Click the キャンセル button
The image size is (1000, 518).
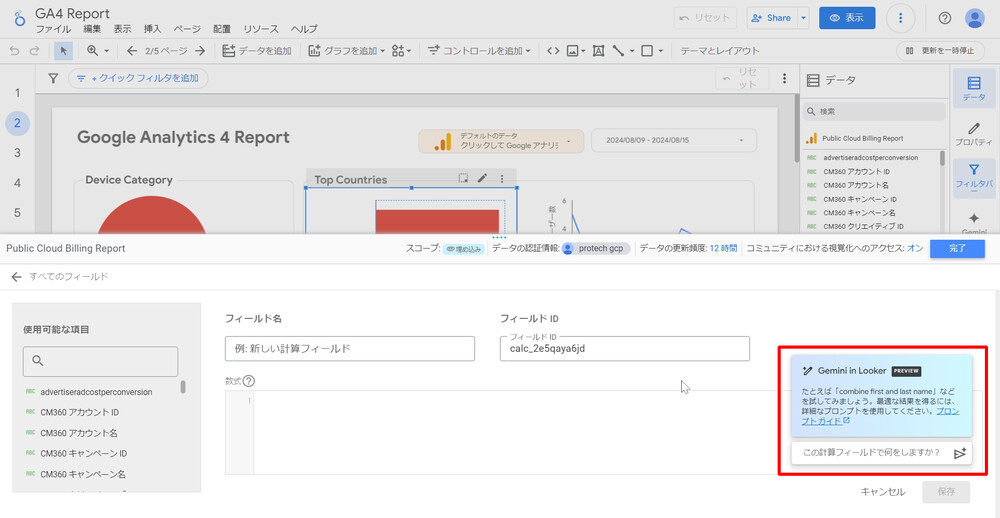(882, 491)
